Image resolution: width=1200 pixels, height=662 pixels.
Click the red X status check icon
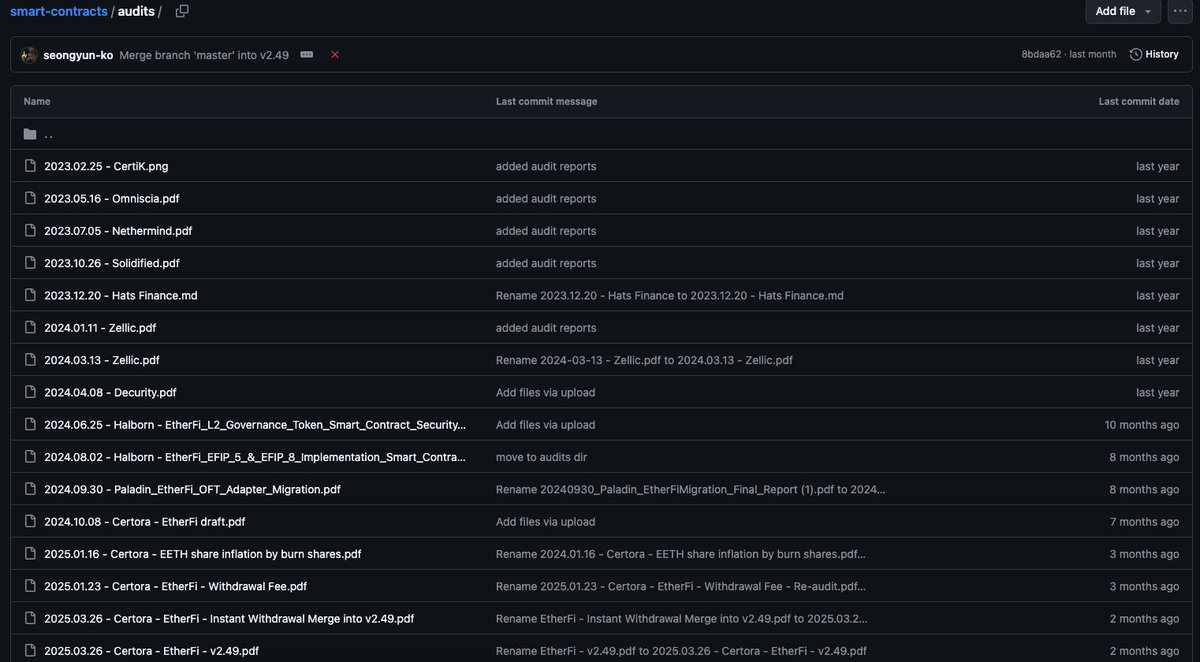(335, 54)
